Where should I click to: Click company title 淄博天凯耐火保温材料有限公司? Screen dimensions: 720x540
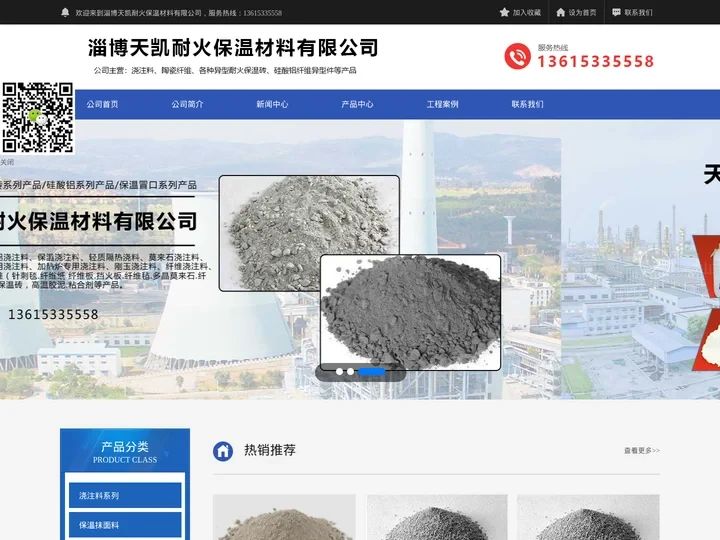pos(233,48)
